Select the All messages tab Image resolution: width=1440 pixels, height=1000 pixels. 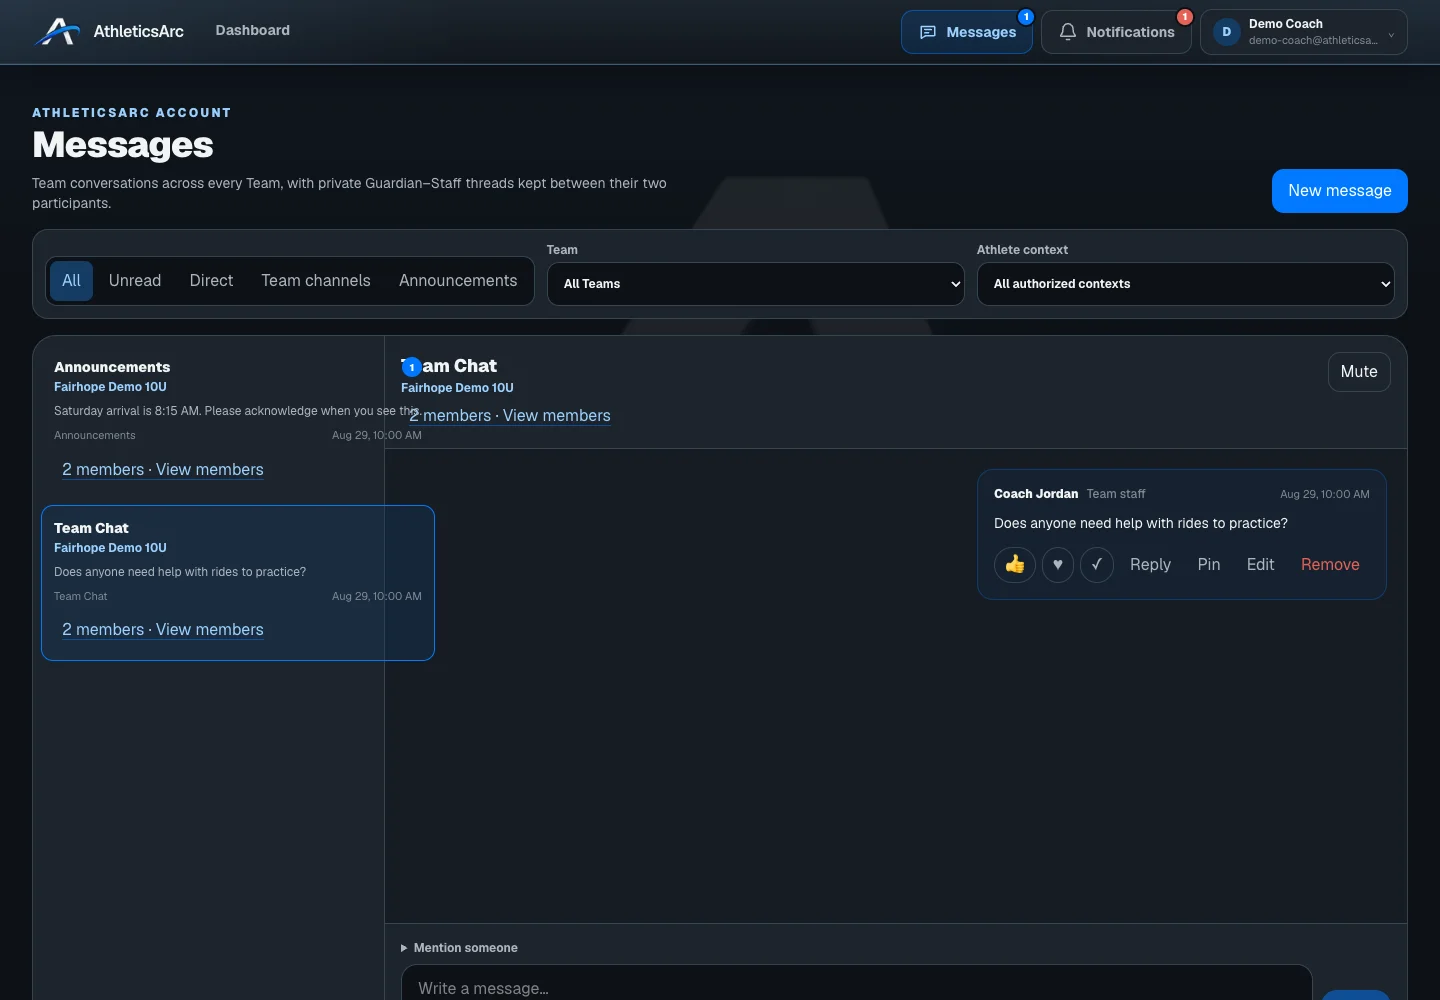(x=71, y=281)
